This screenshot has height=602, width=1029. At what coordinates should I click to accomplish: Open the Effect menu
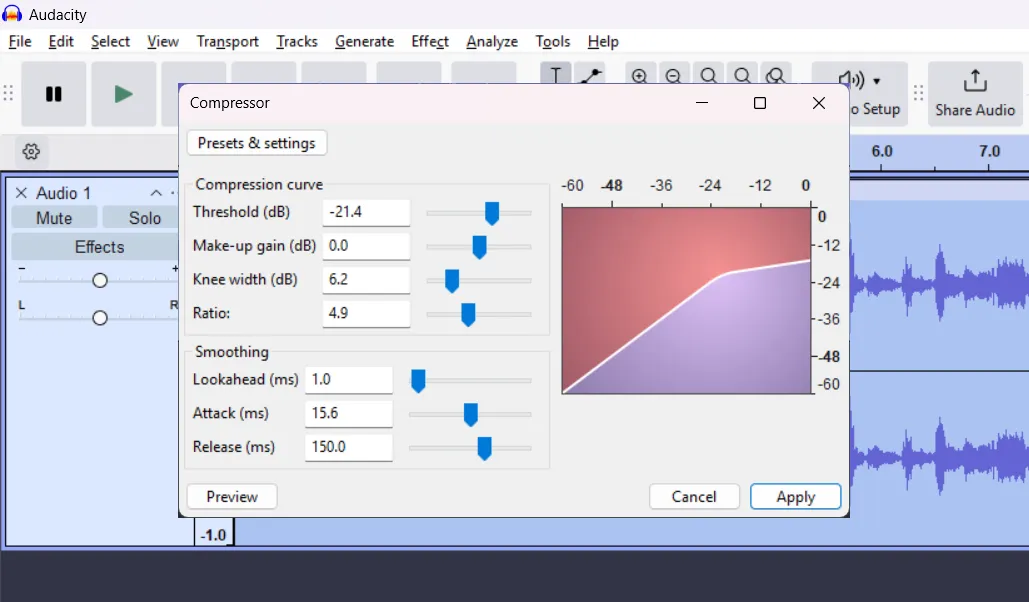[429, 41]
